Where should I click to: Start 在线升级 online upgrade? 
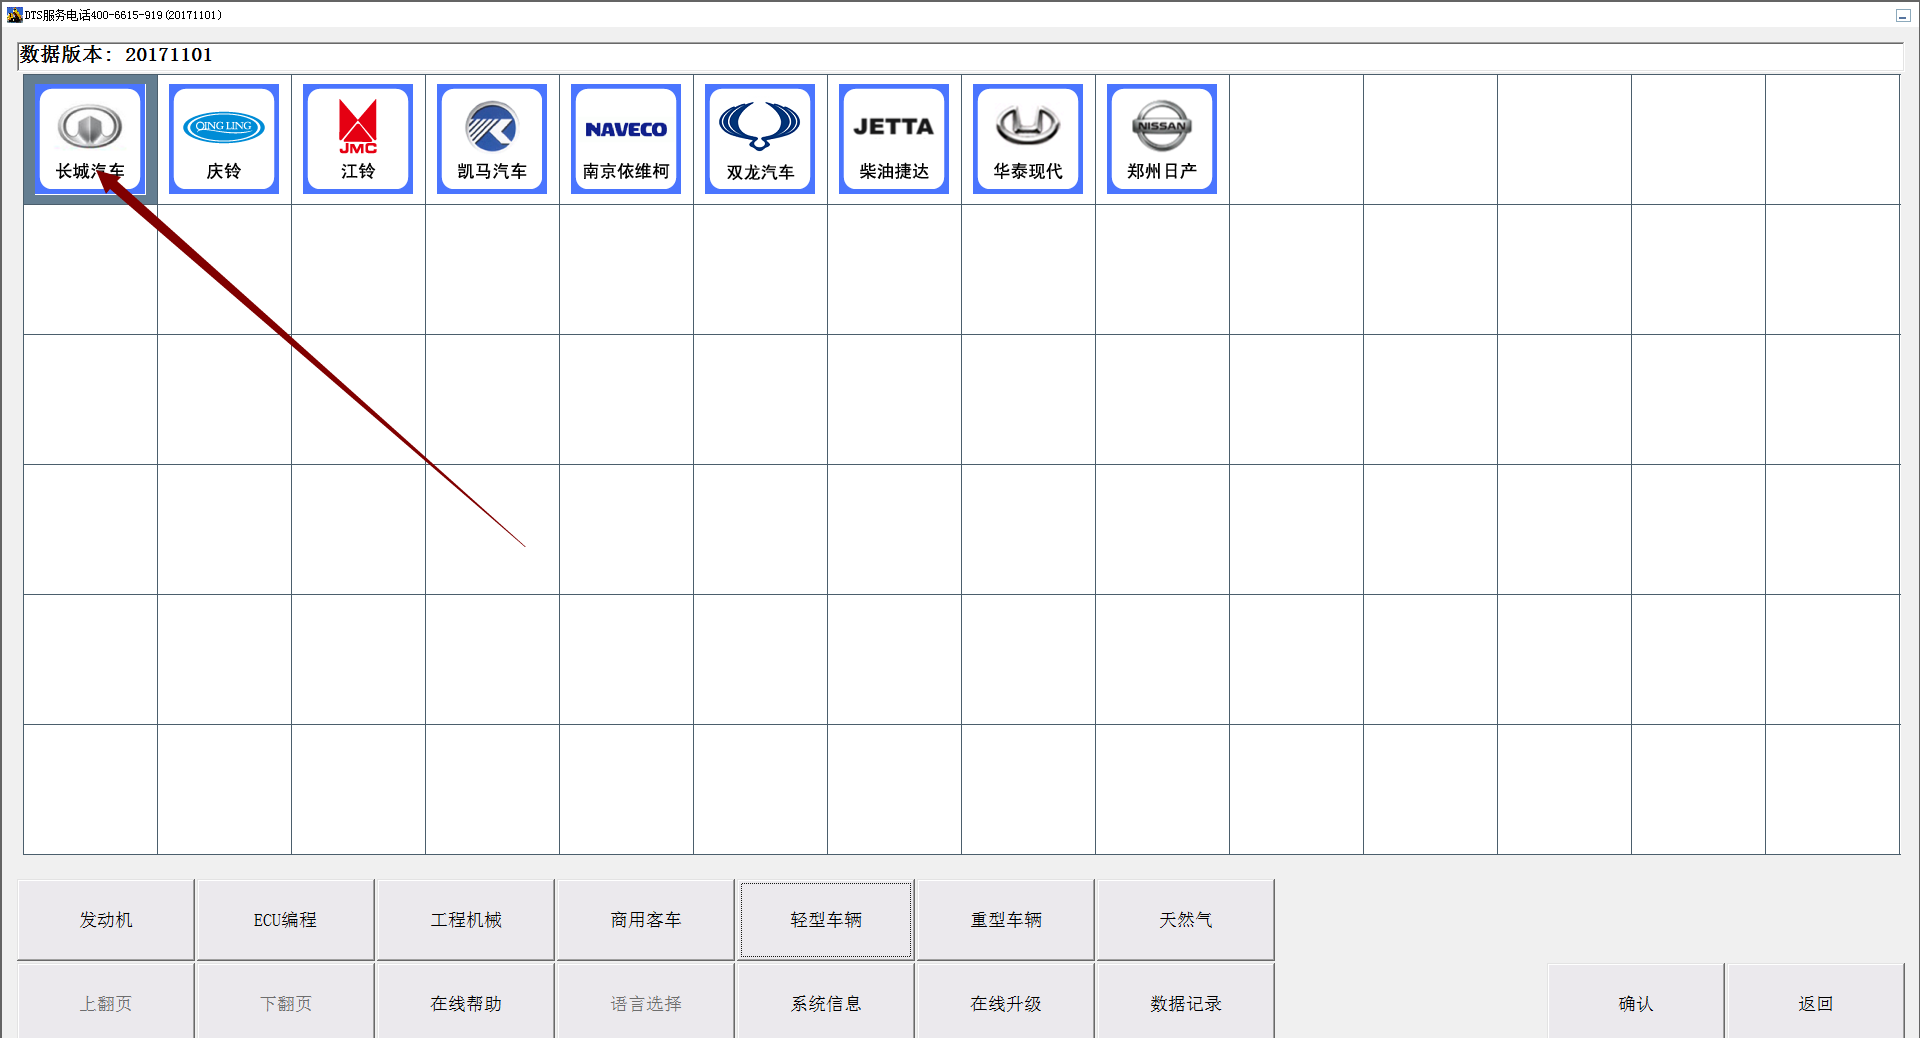coord(1006,1002)
